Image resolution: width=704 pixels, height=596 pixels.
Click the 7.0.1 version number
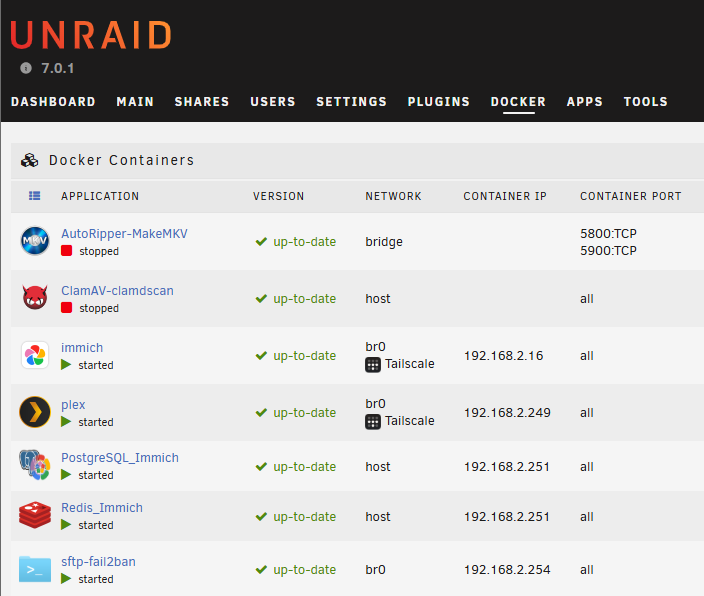tap(57, 68)
